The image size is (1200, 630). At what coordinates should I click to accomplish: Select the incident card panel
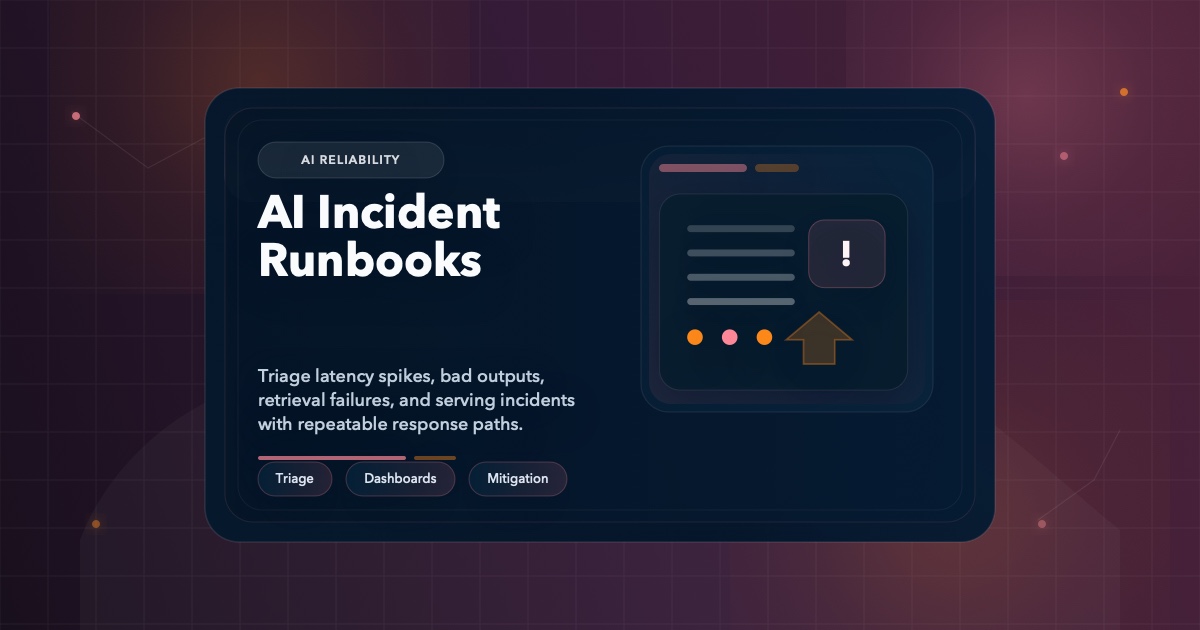[x=787, y=275]
